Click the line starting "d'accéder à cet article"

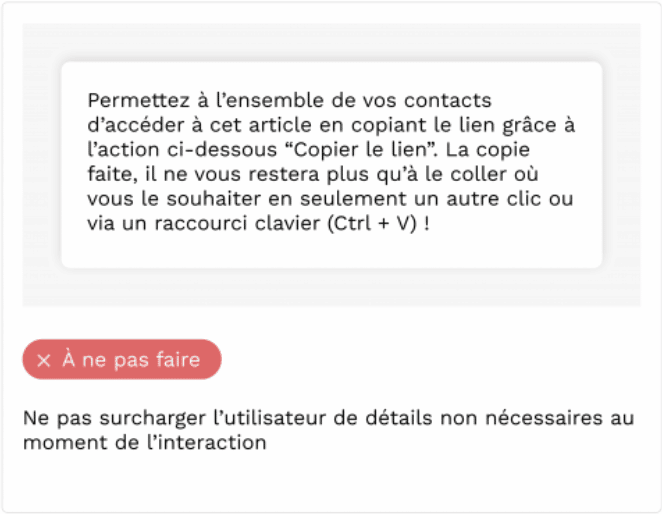point(331,125)
